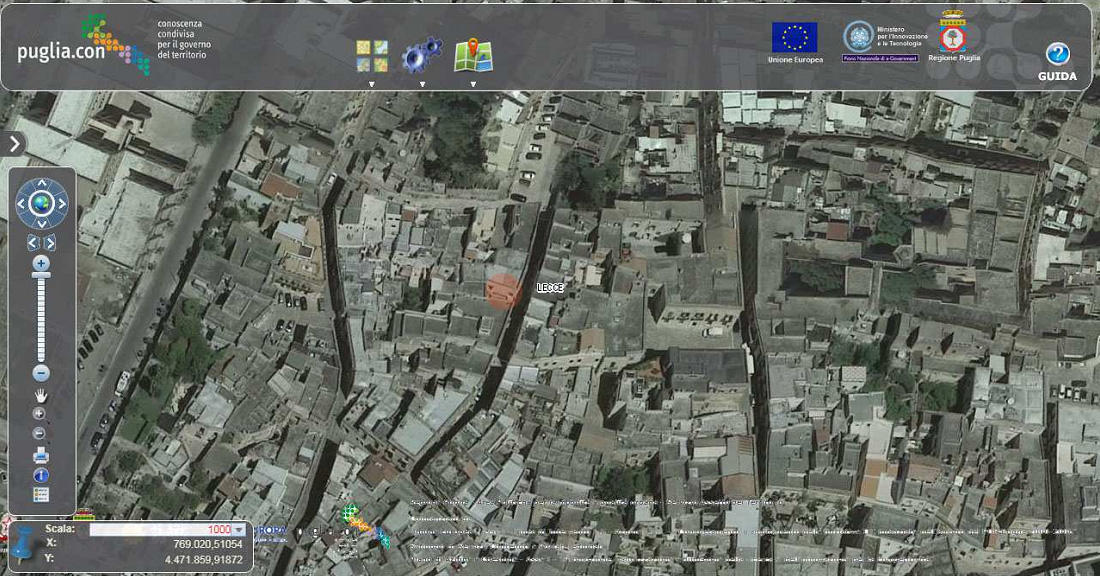Open the blue gears tools icon
The image size is (1100, 576).
pos(422,55)
